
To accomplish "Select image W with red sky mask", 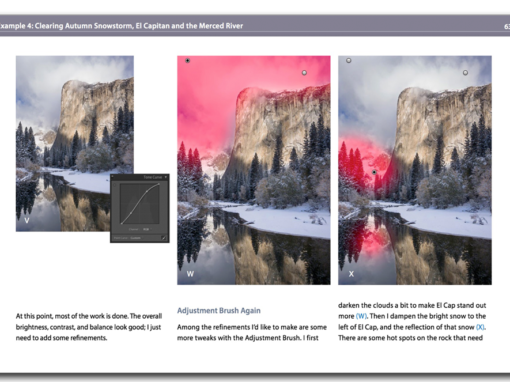I will (x=254, y=170).
